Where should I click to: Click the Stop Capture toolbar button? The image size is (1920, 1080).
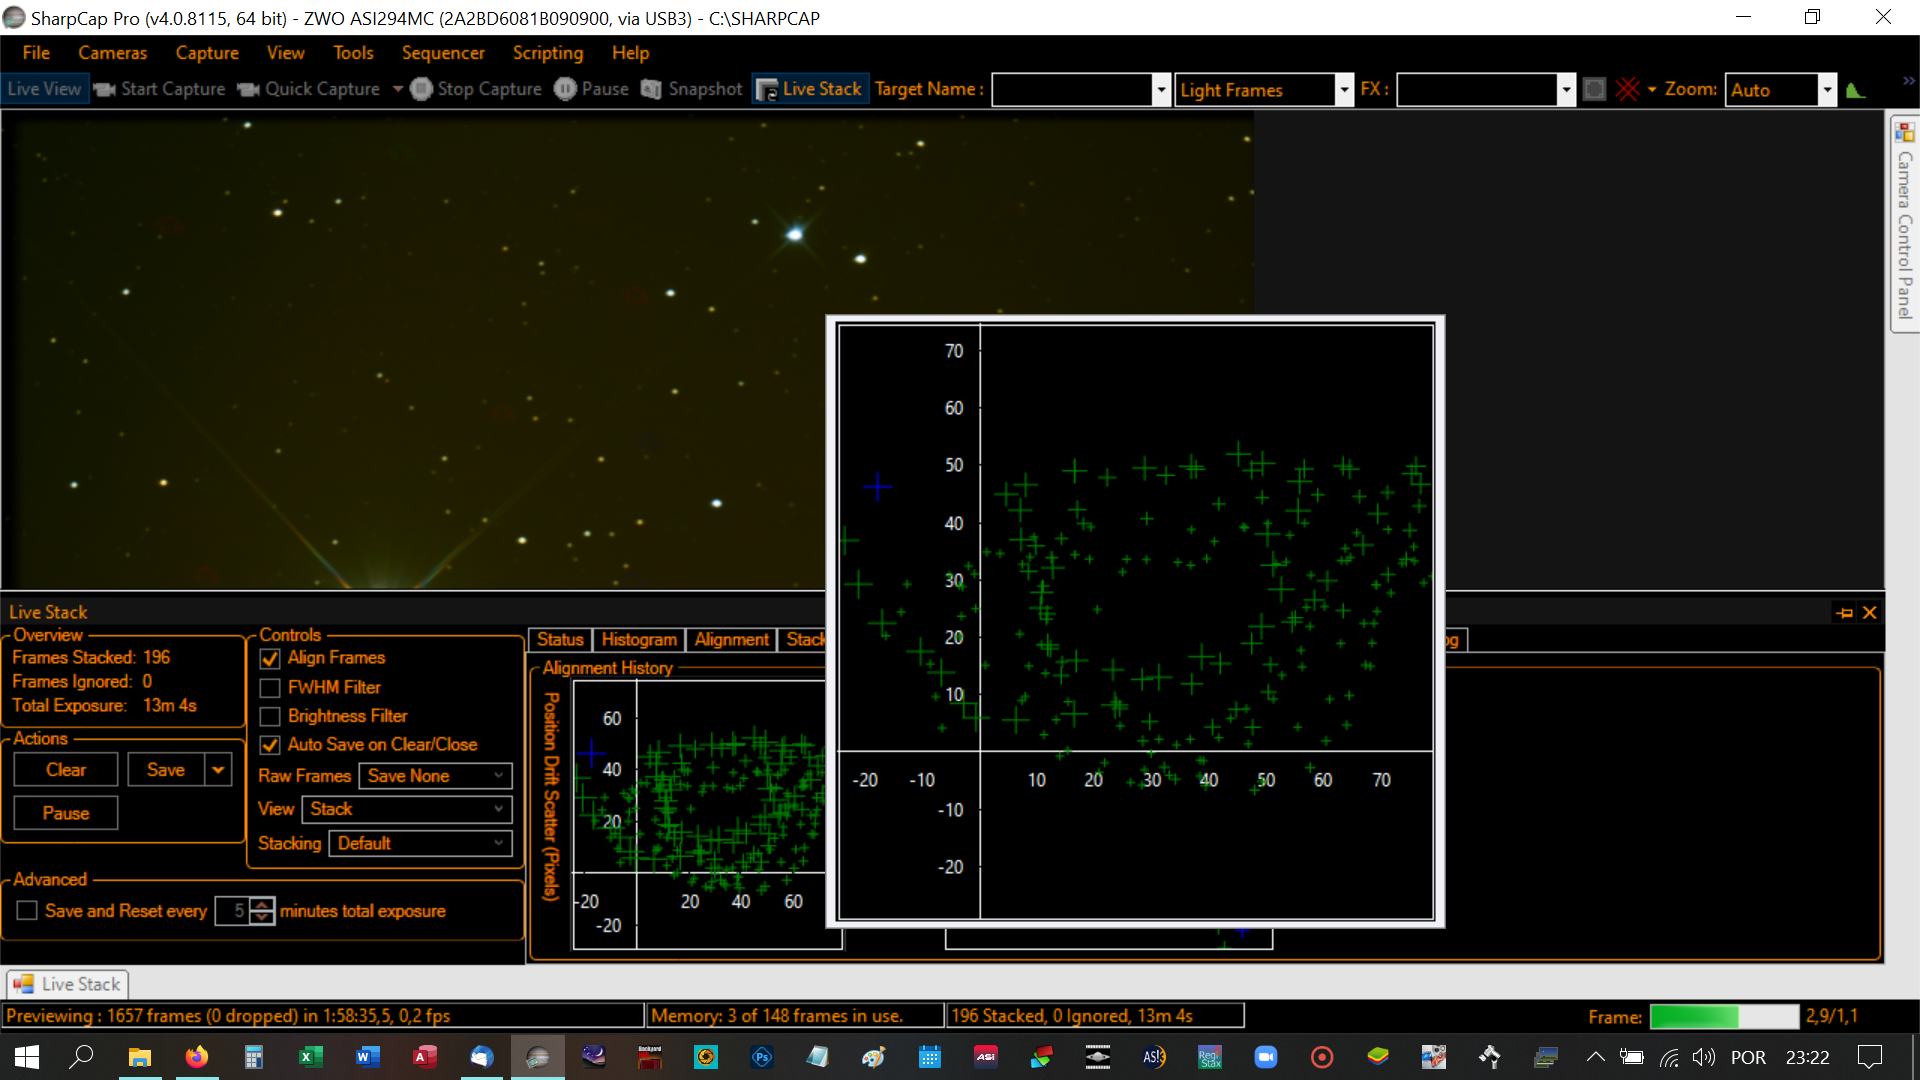tap(476, 89)
